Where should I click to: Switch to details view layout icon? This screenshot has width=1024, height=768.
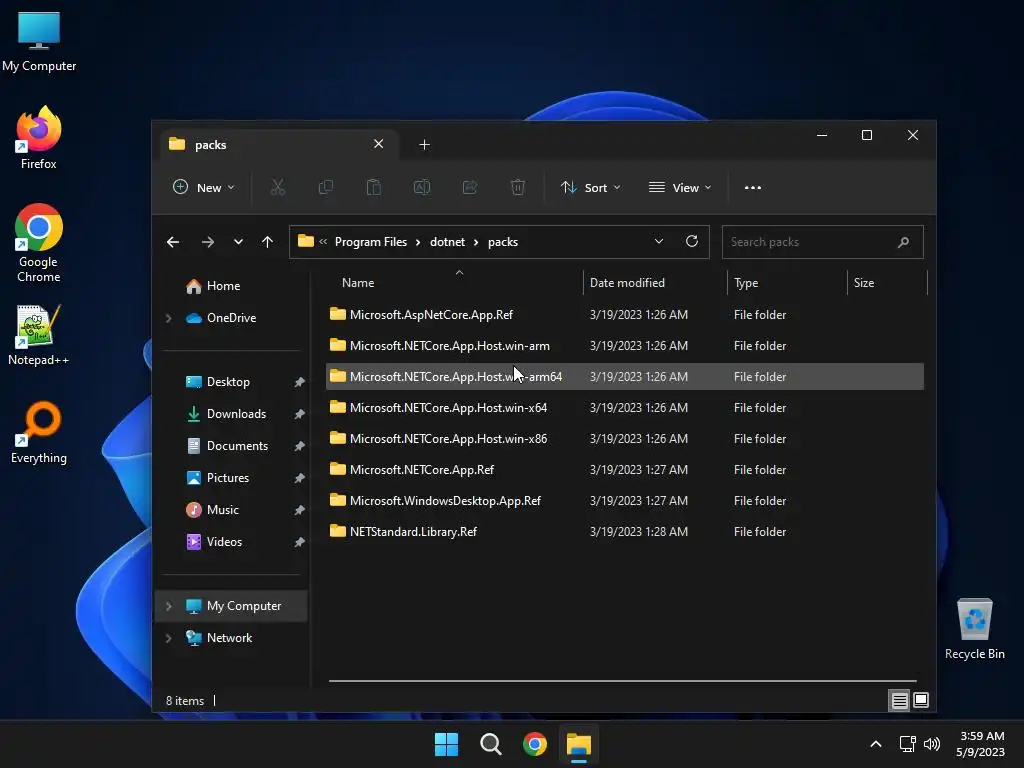899,700
